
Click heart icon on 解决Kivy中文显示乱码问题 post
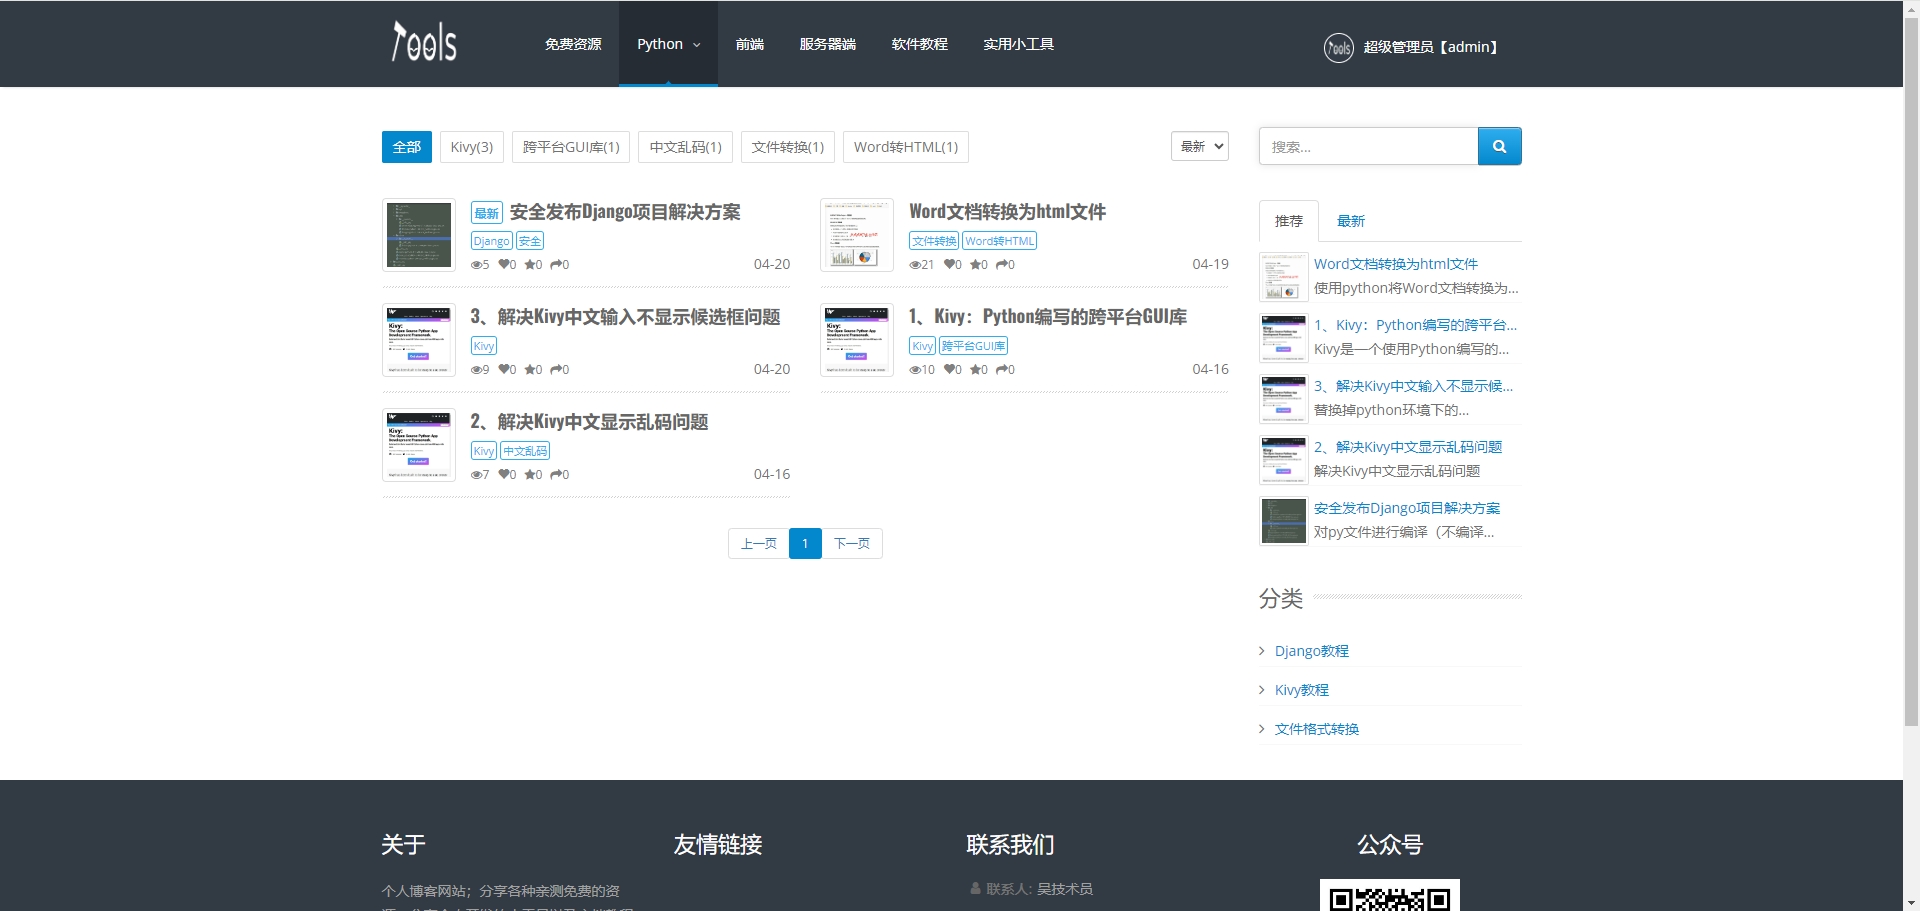click(503, 475)
